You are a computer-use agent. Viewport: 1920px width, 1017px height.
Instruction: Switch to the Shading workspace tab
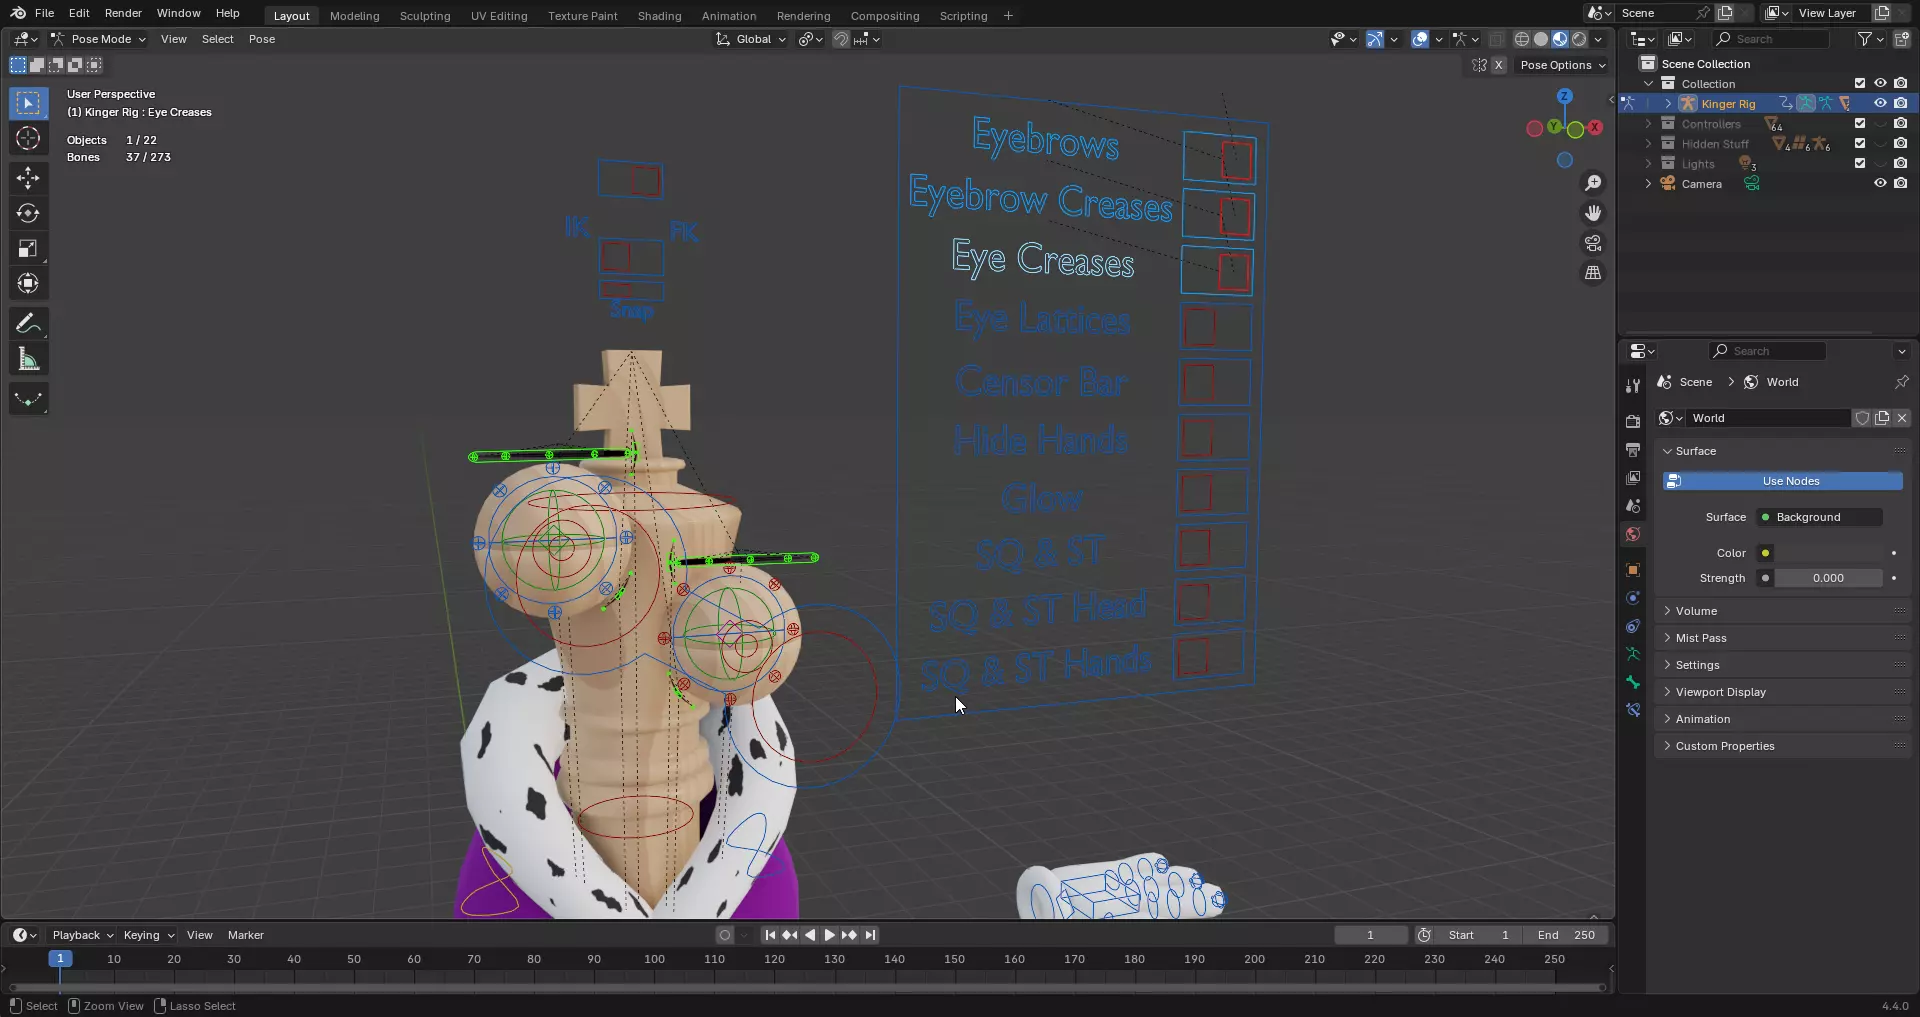pyautogui.click(x=659, y=16)
